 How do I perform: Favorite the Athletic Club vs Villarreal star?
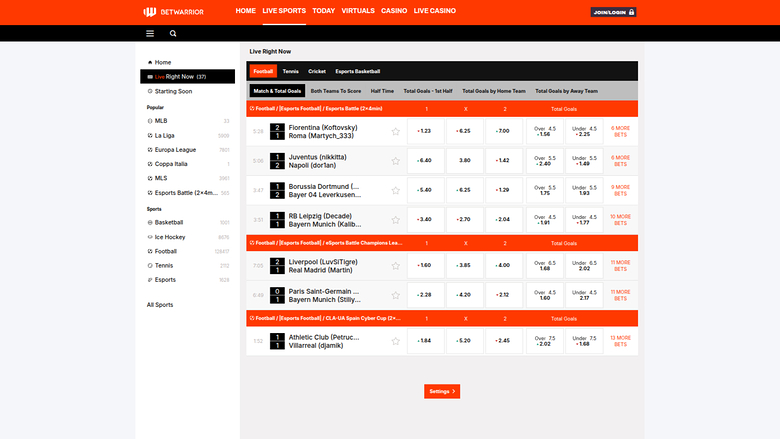[395, 341]
